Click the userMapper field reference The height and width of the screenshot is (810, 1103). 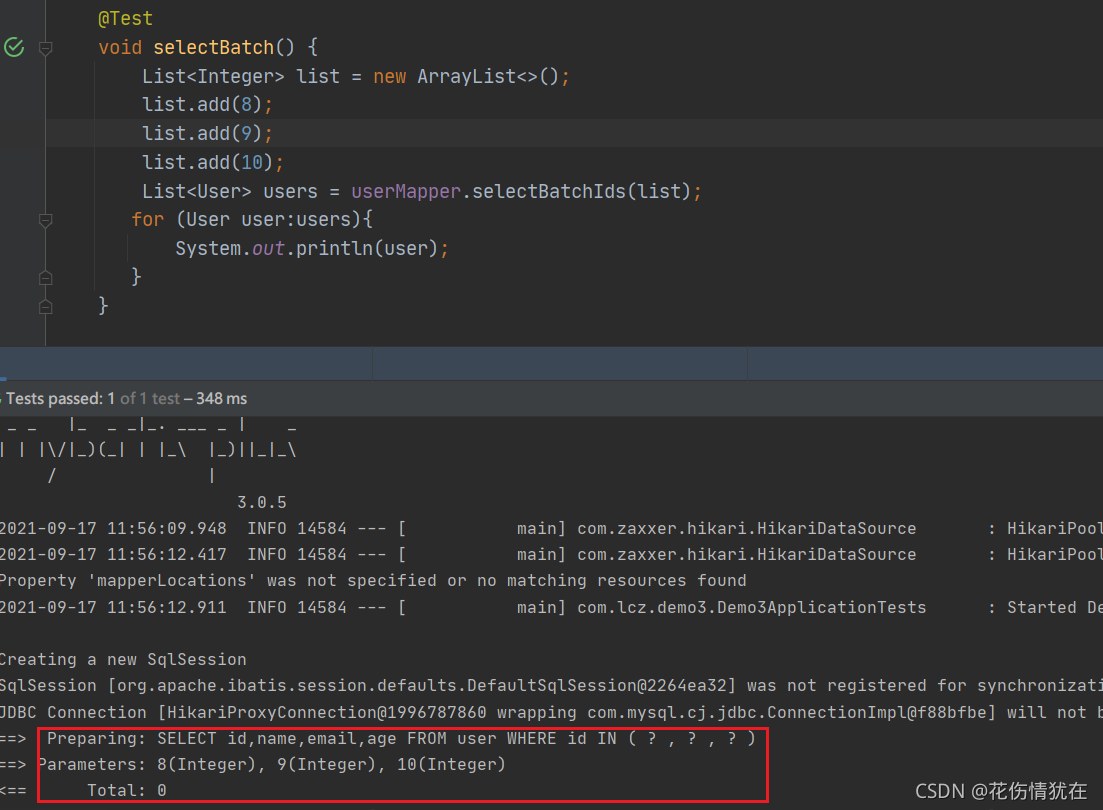click(x=406, y=191)
